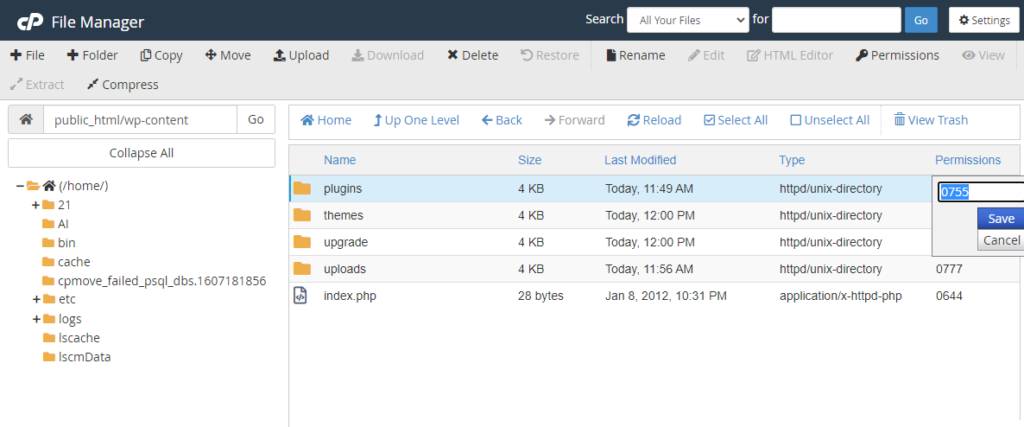Select the index.php file name
The image size is (1024, 427).
coord(350,296)
